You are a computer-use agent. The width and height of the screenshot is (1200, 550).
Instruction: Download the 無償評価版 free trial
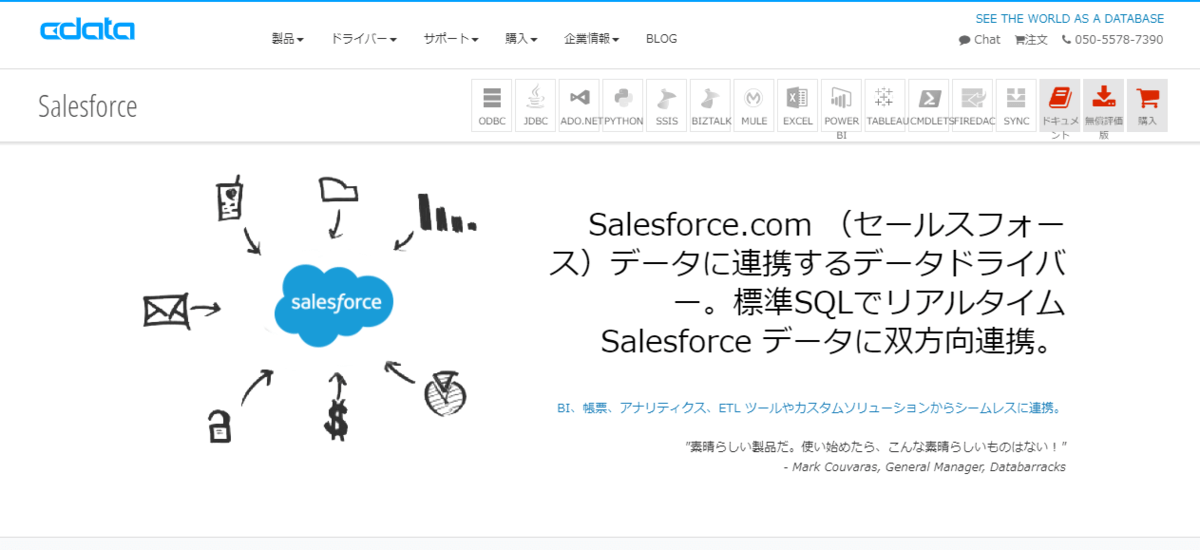pos(1103,105)
